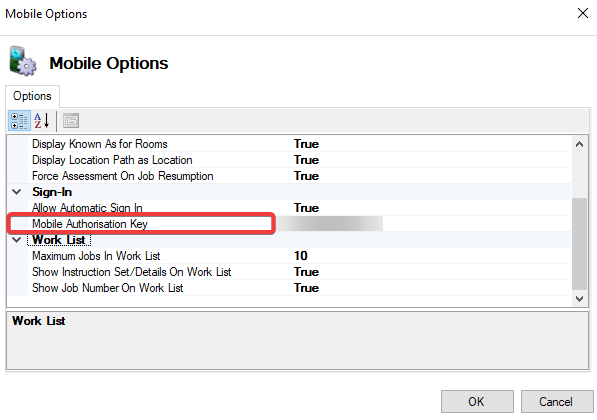Collapse the Sign-In category
Viewport: 597px width, 420px height.
17,192
